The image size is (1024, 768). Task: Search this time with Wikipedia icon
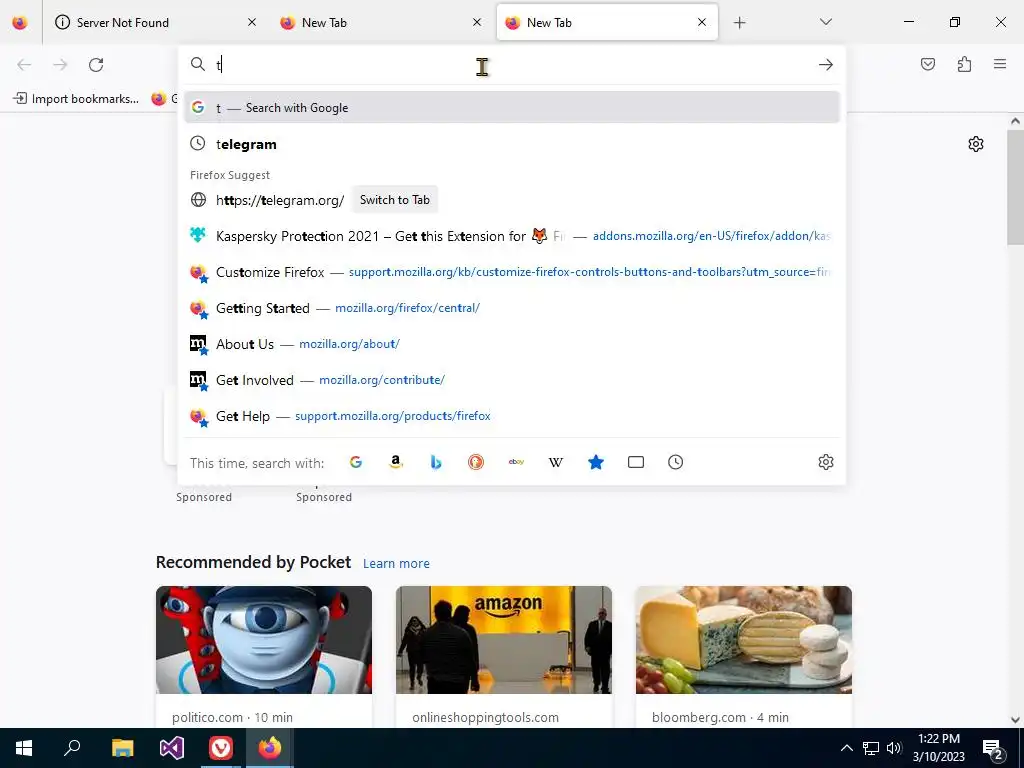click(556, 462)
